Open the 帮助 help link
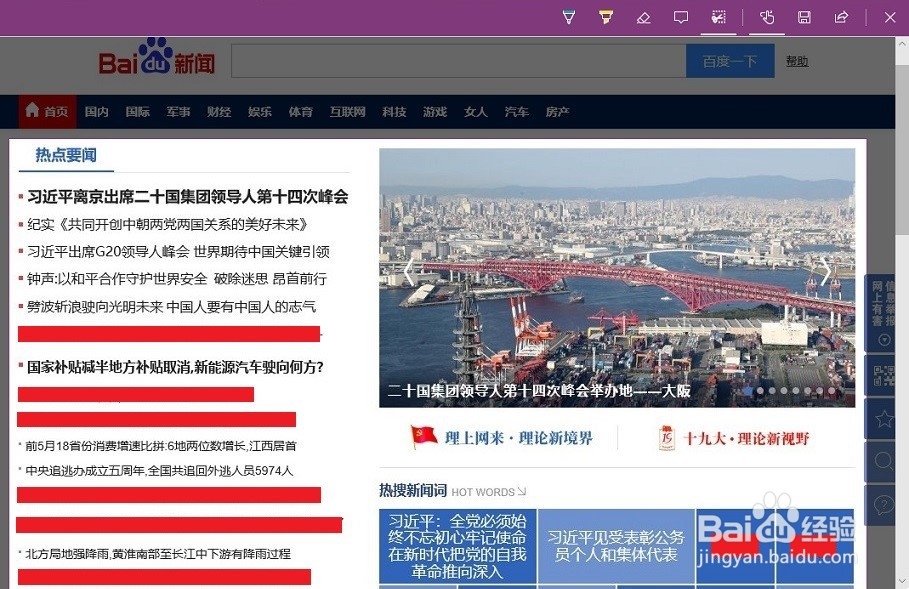Viewport: 909px width, 589px height. [797, 61]
